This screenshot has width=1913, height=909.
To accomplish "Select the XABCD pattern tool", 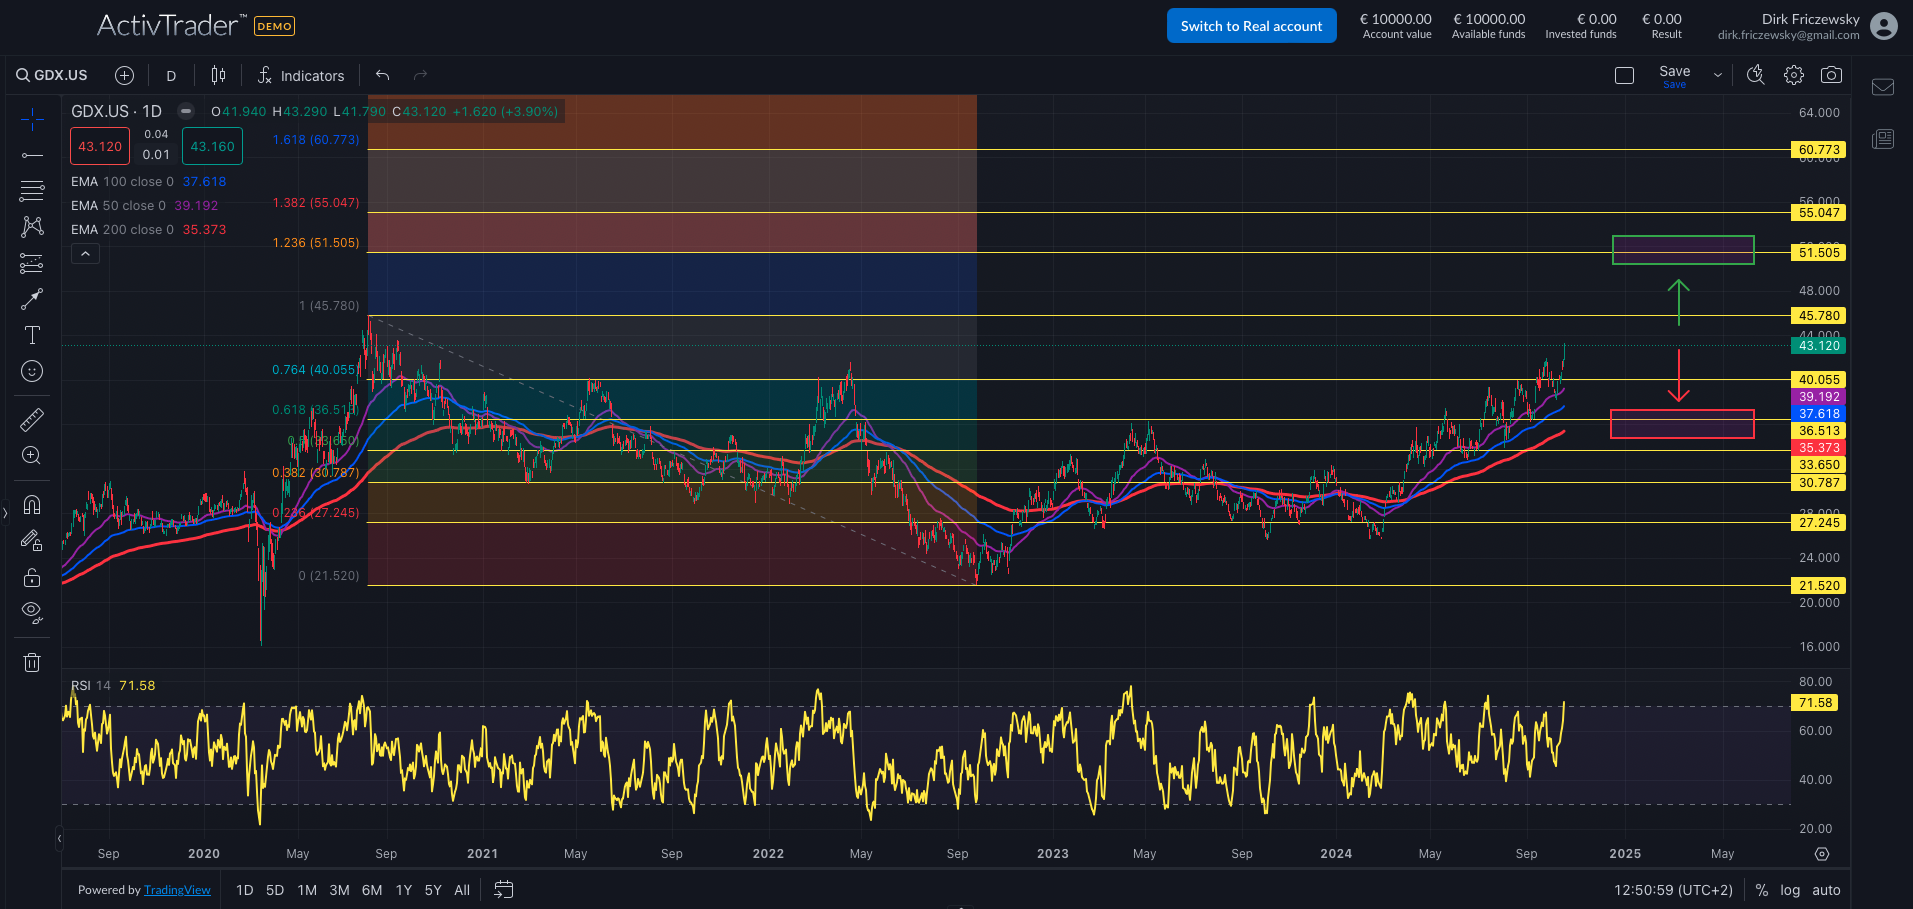I will pos(32,226).
